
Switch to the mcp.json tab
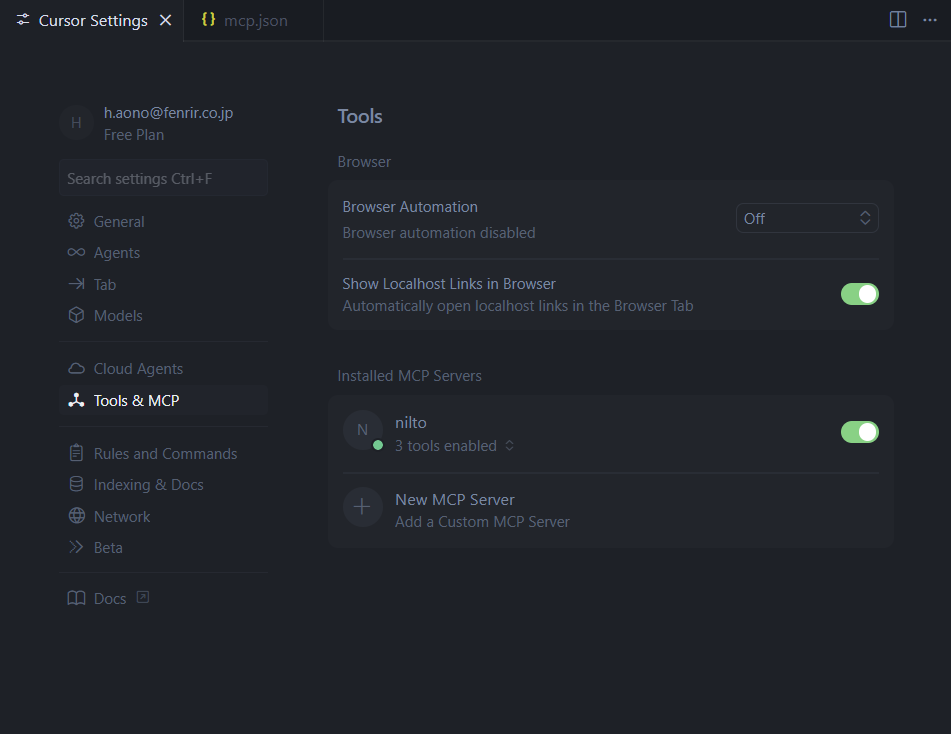click(x=255, y=21)
